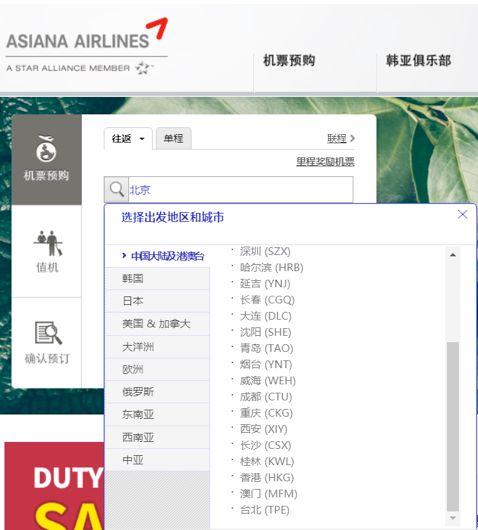This screenshot has height=530, width=478.
Task: Close the departure city selection popup
Action: (462, 214)
